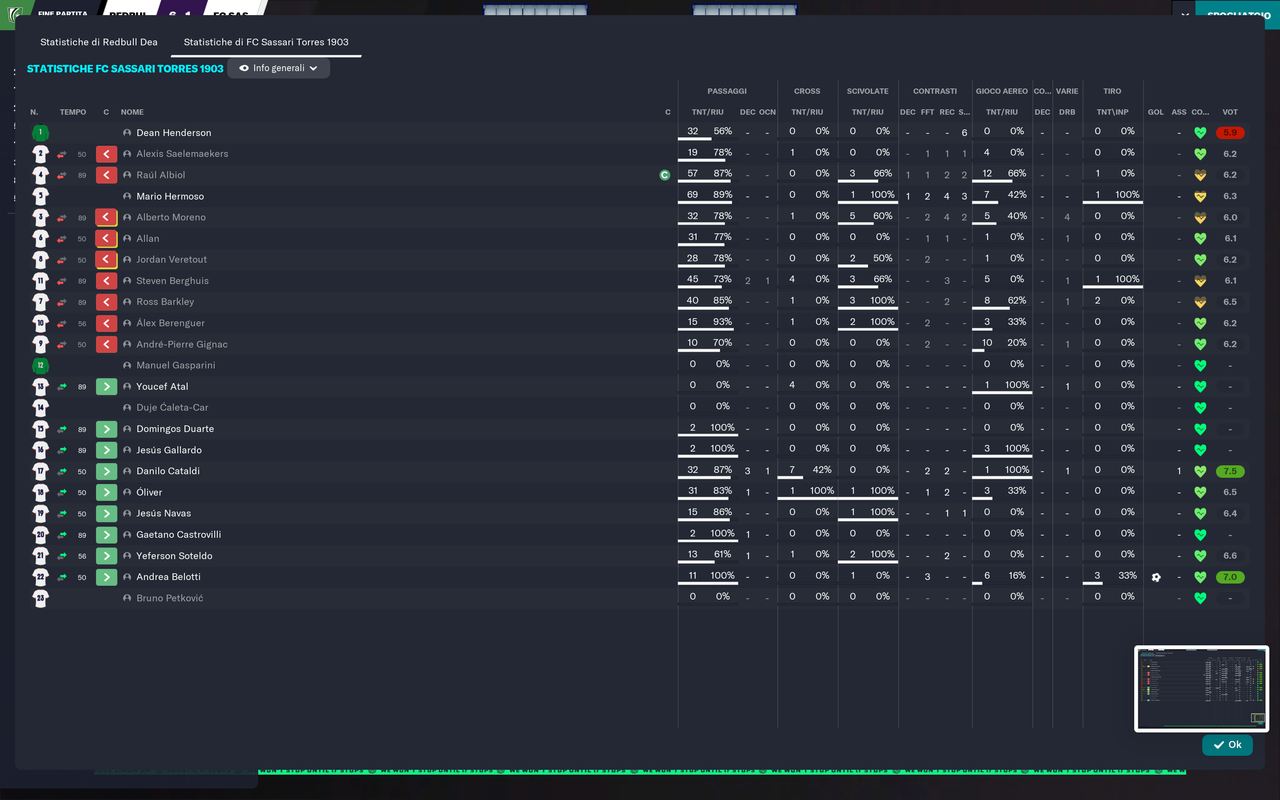Image resolution: width=1280 pixels, height=800 pixels.
Task: Sort the table by the NOME column header
Action: pos(132,112)
